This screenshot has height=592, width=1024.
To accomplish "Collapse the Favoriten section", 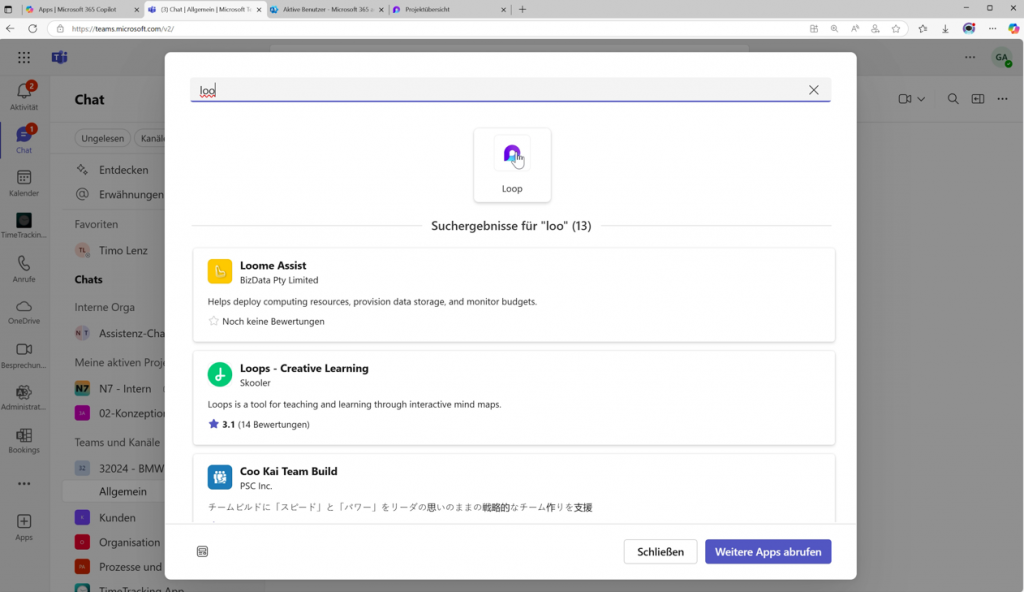I will pyautogui.click(x=96, y=224).
